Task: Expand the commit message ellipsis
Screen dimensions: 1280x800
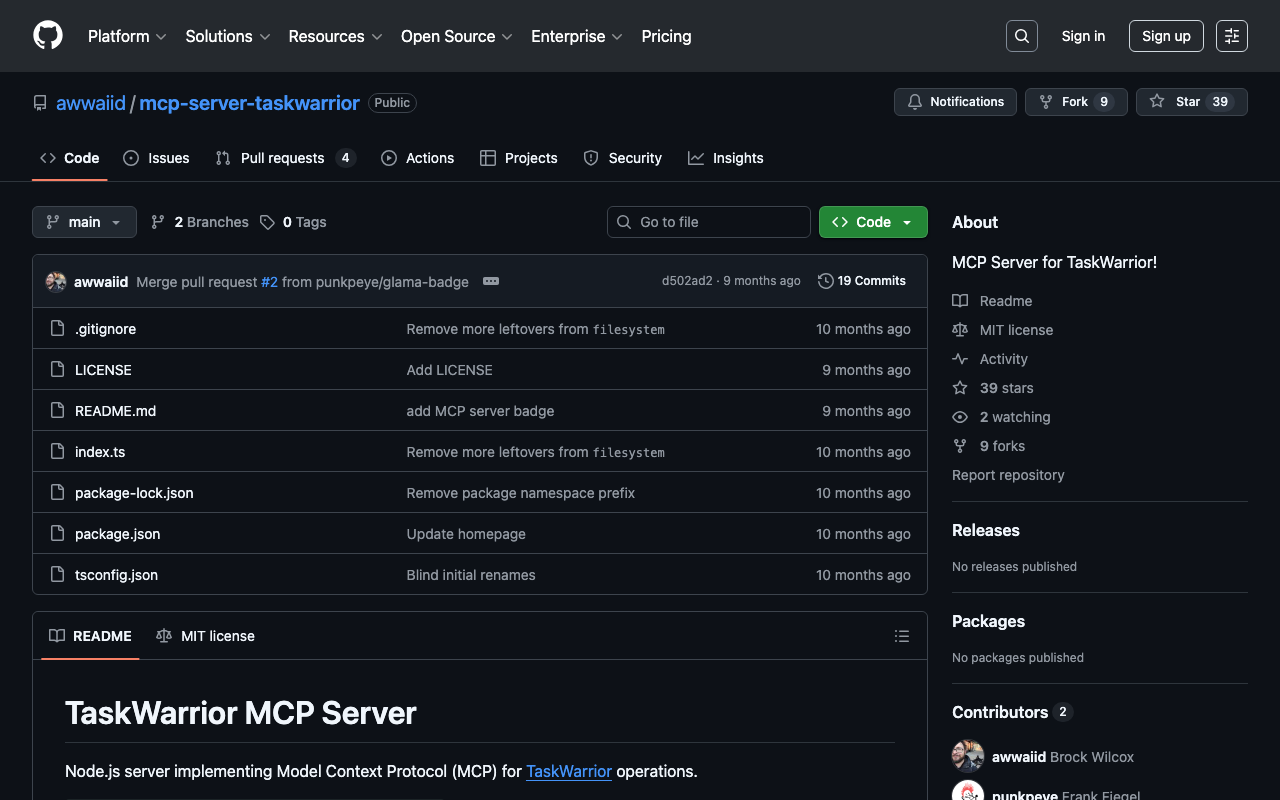Action: click(x=491, y=281)
